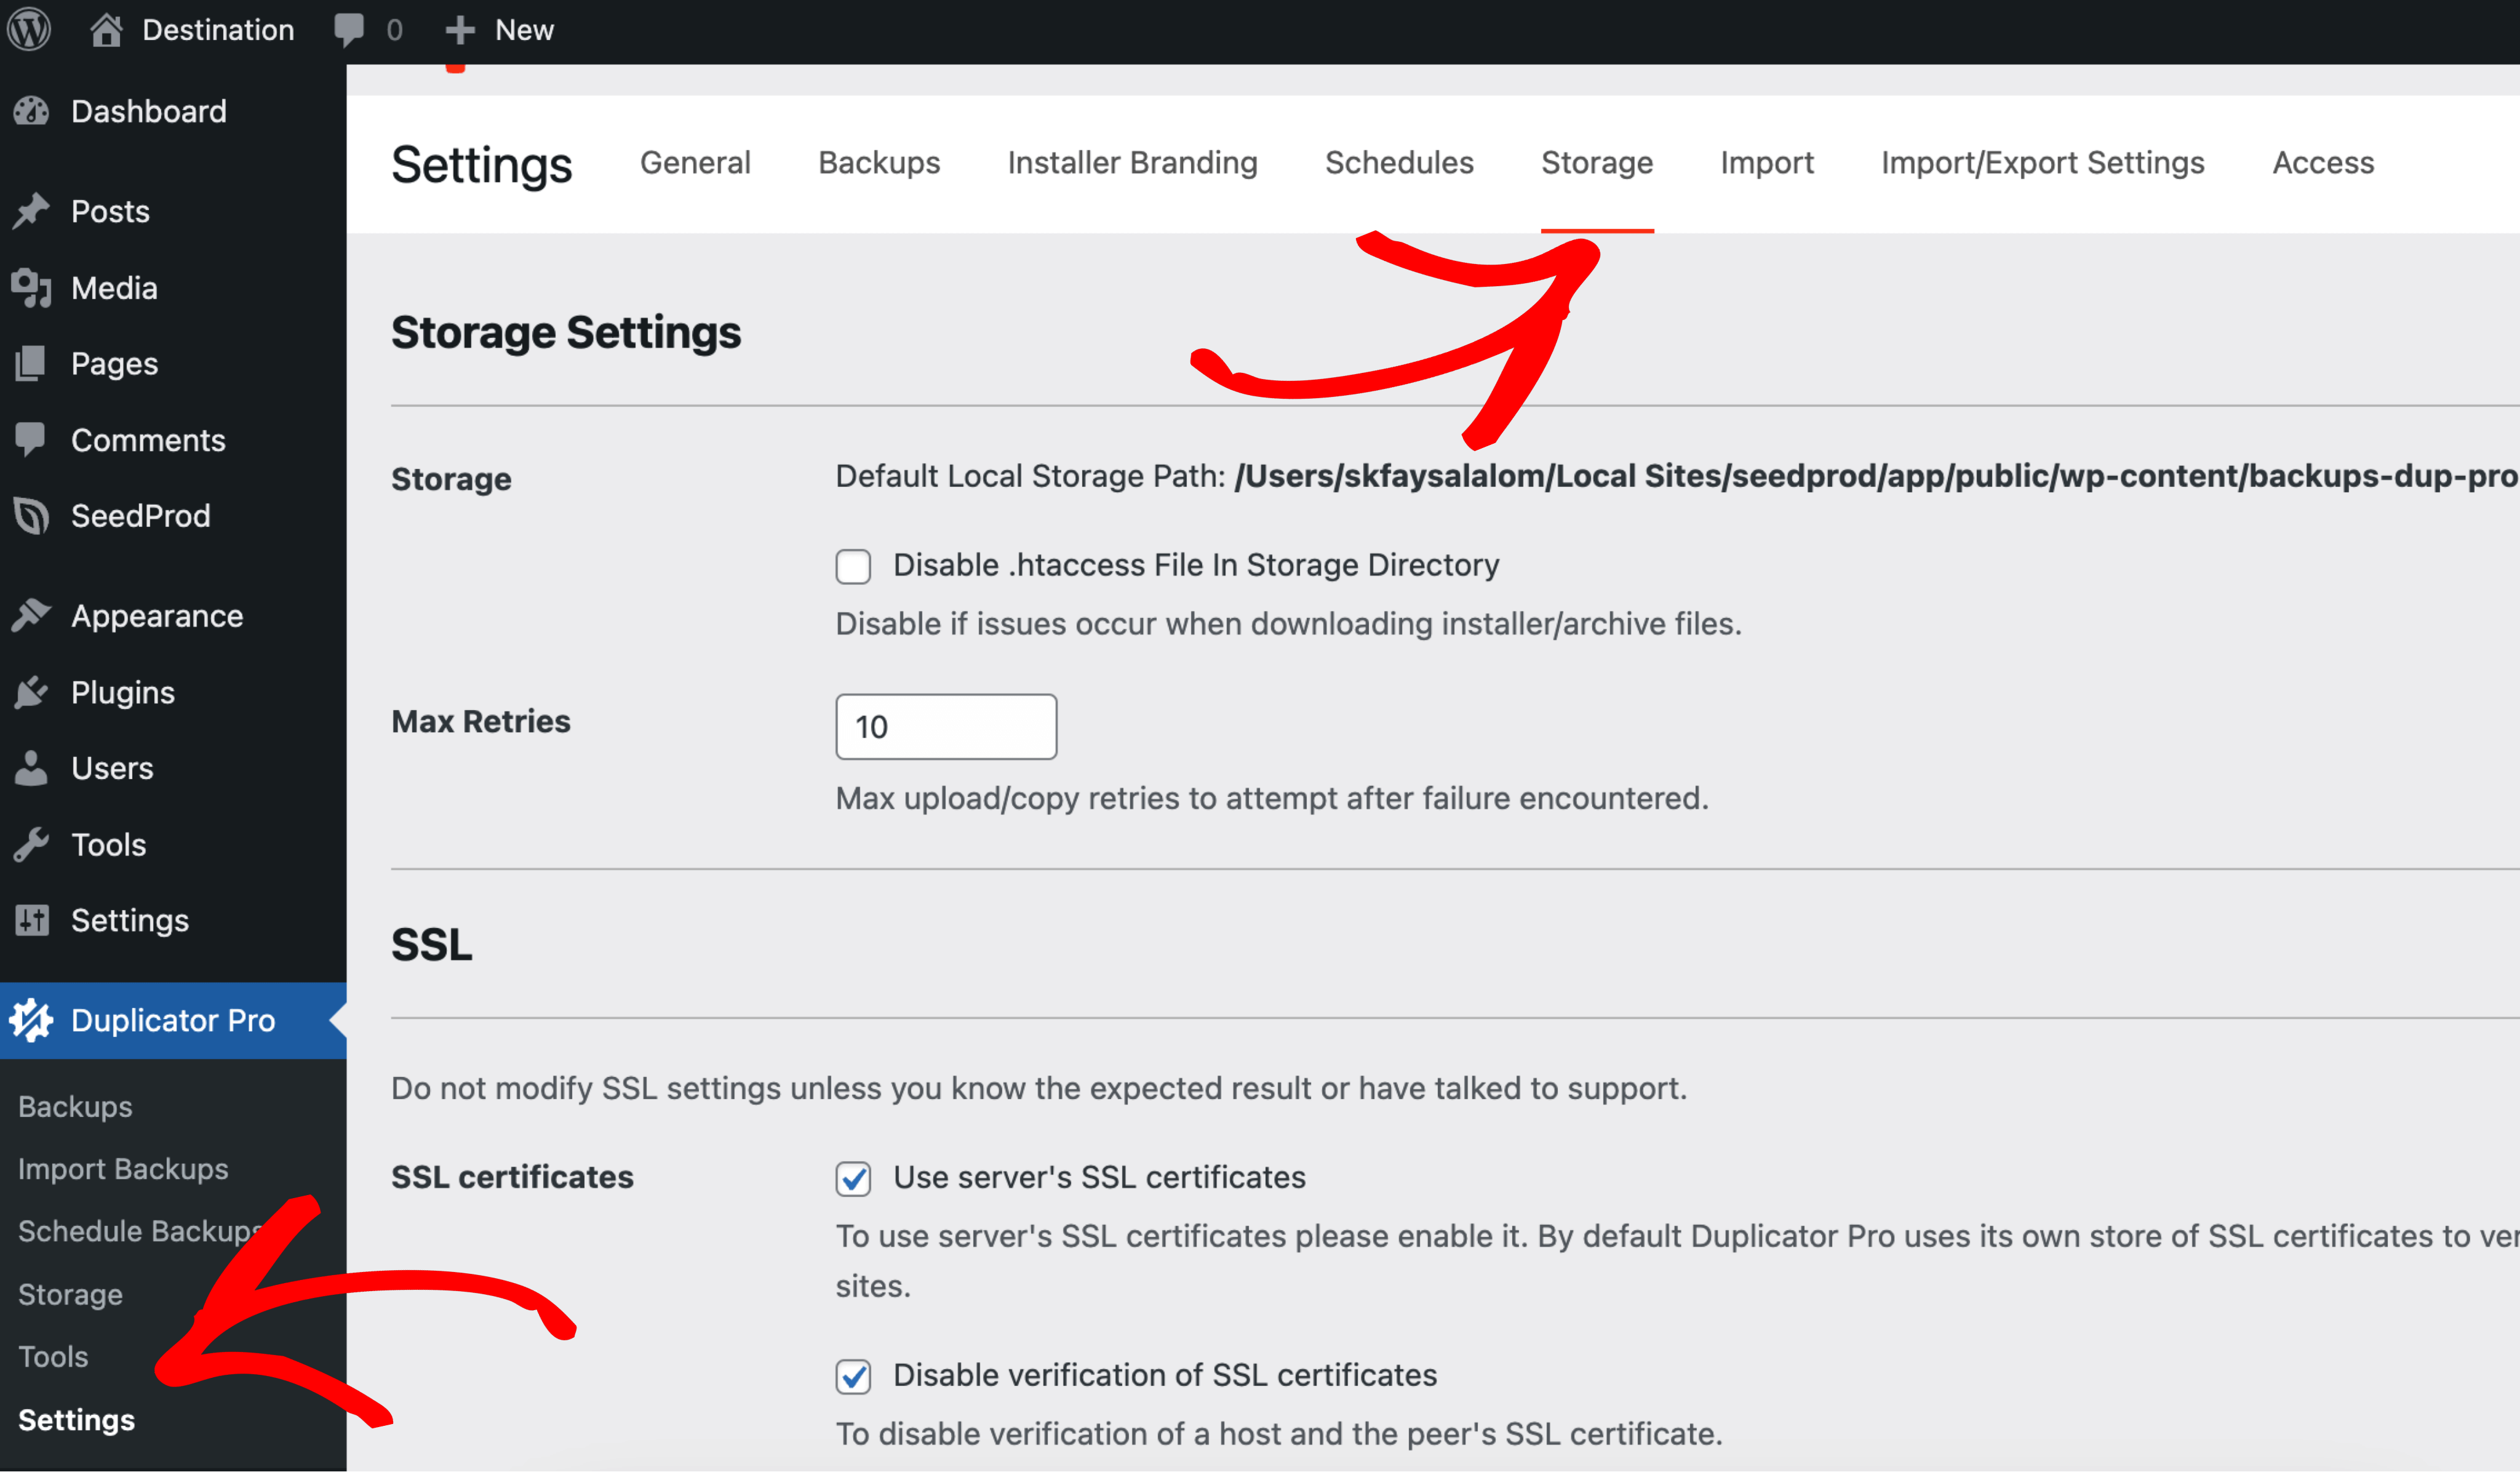Image resolution: width=2520 pixels, height=1472 pixels.
Task: Go to Settings submenu under Duplicator Pro
Action: tap(76, 1420)
